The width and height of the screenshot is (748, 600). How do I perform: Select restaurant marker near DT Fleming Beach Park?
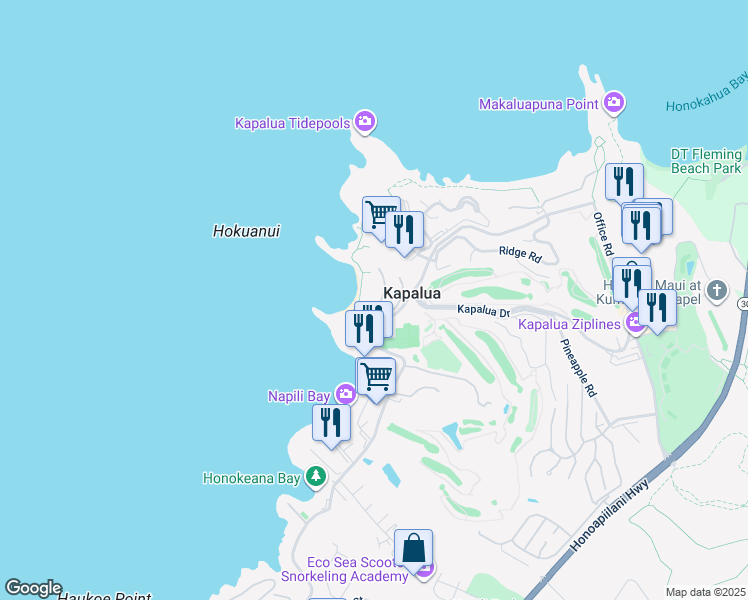[x=624, y=182]
